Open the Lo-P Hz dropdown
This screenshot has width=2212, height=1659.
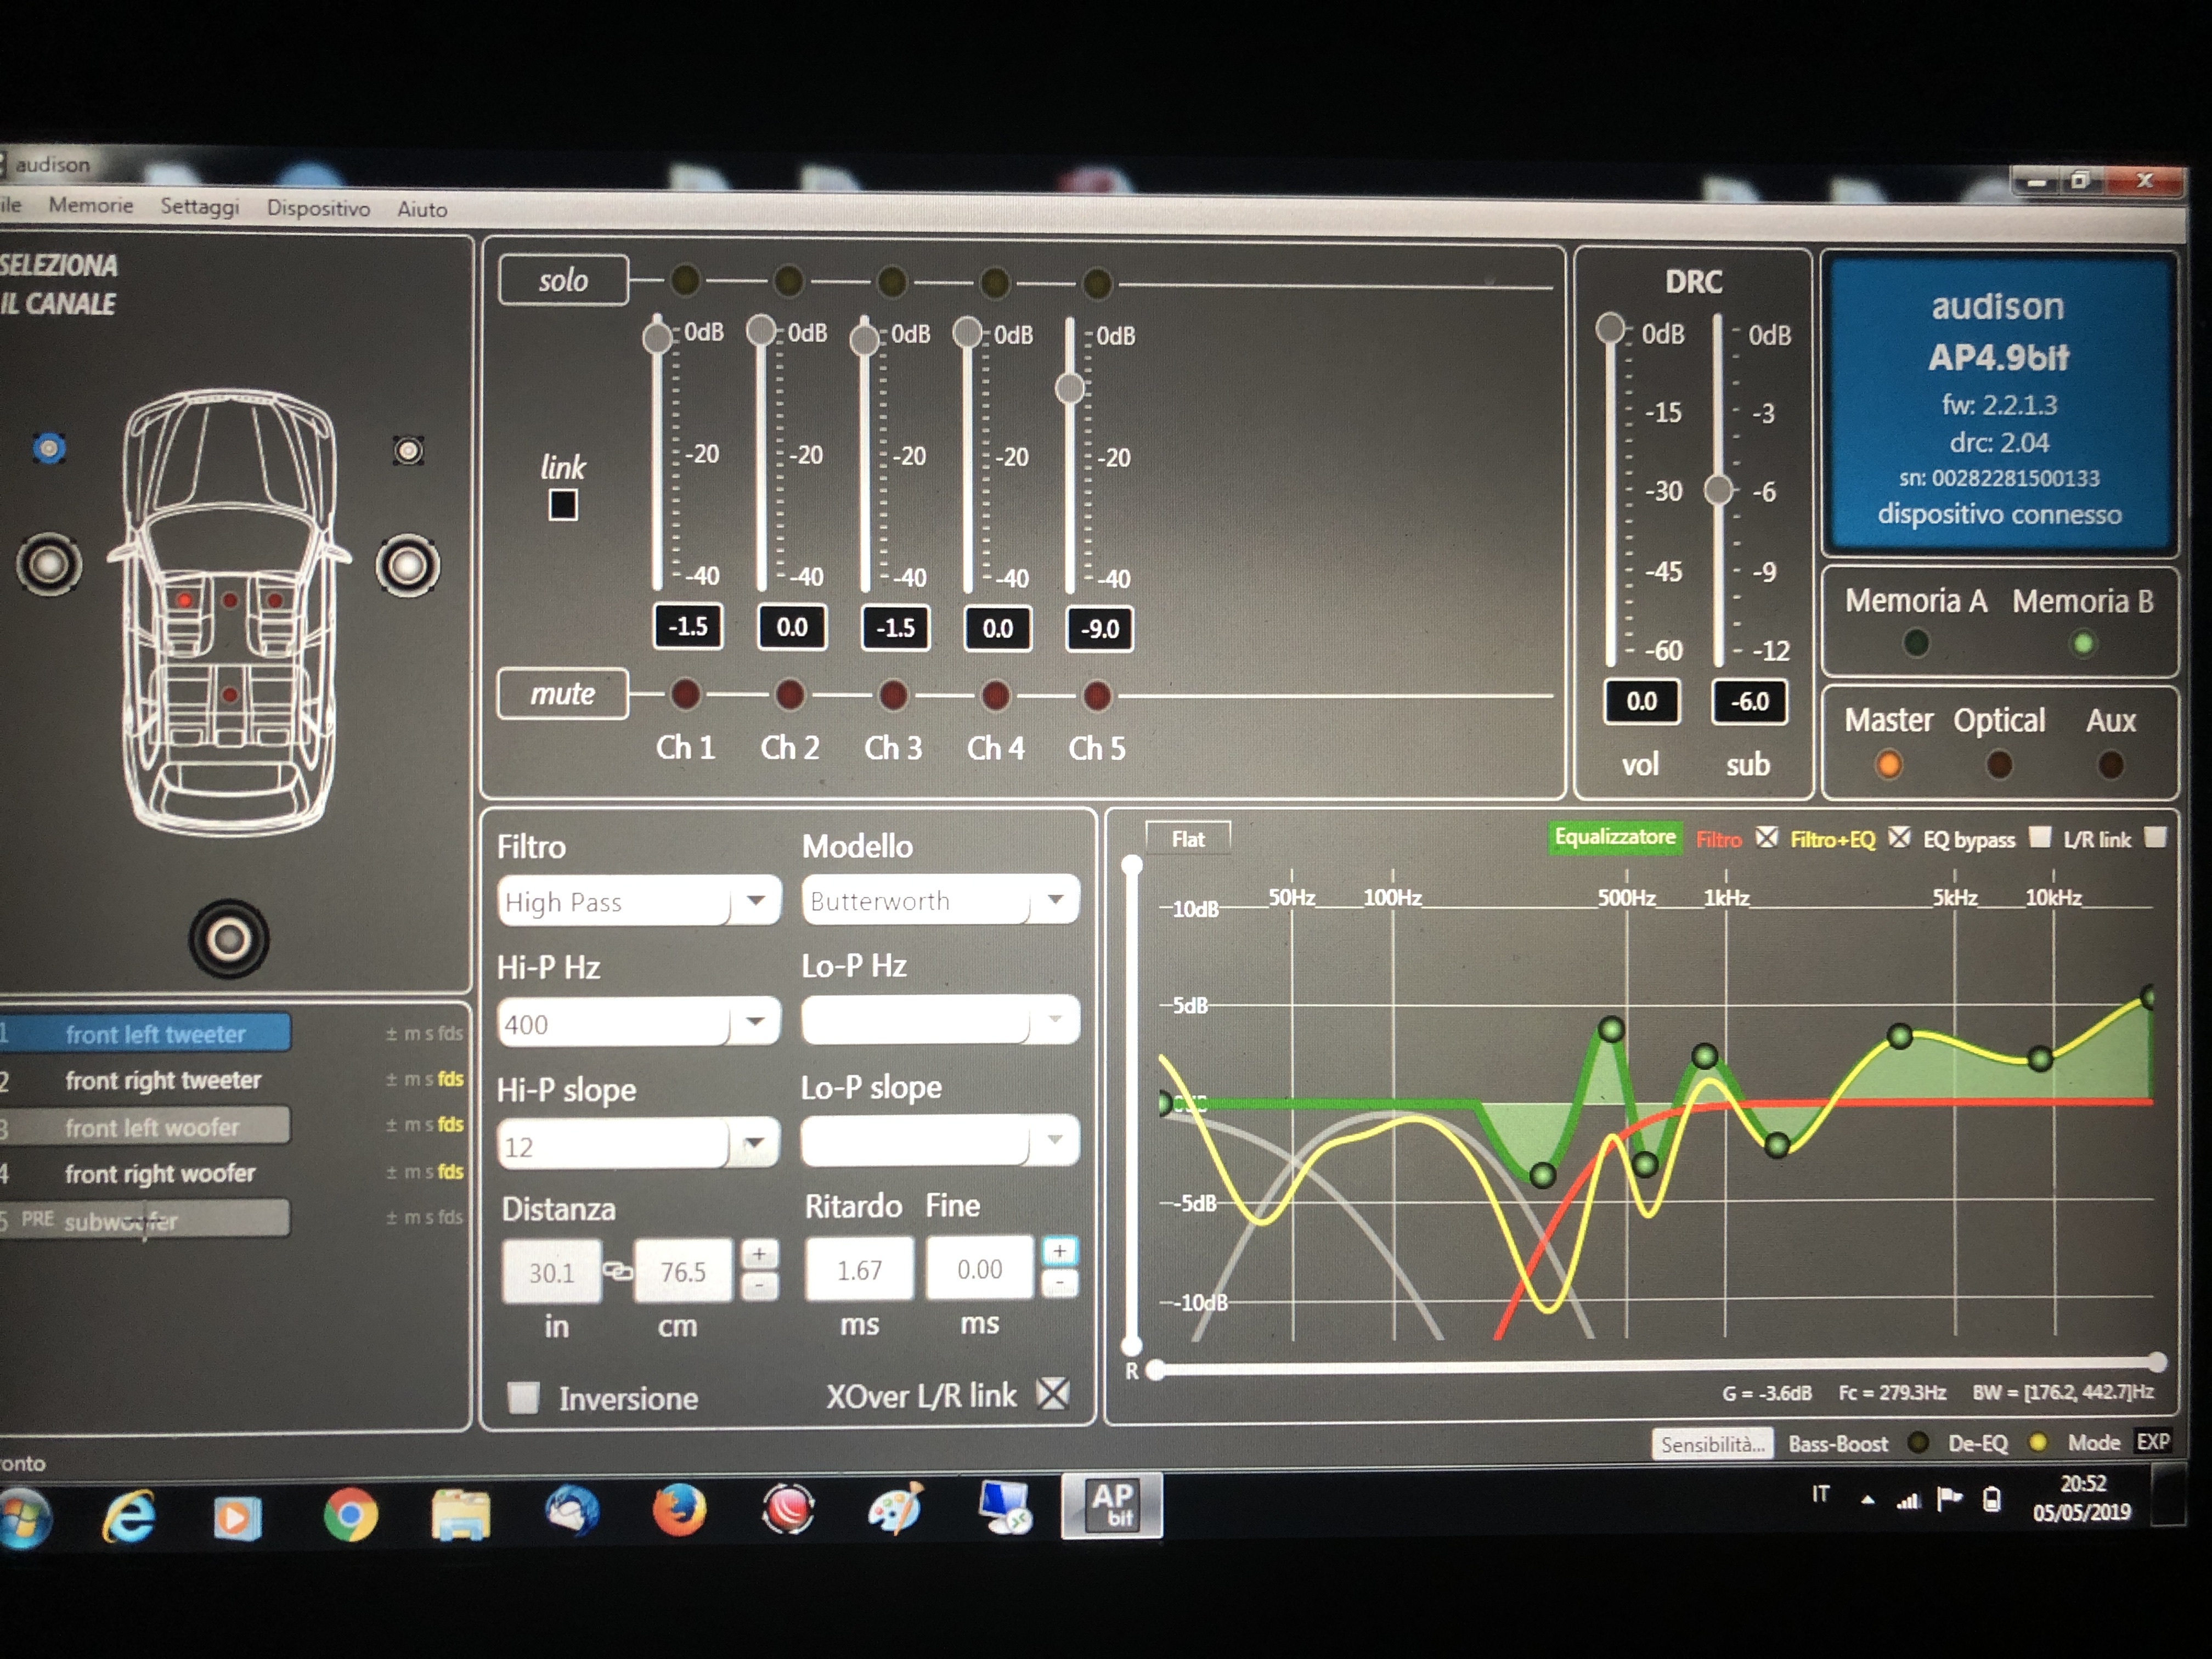coord(940,1020)
